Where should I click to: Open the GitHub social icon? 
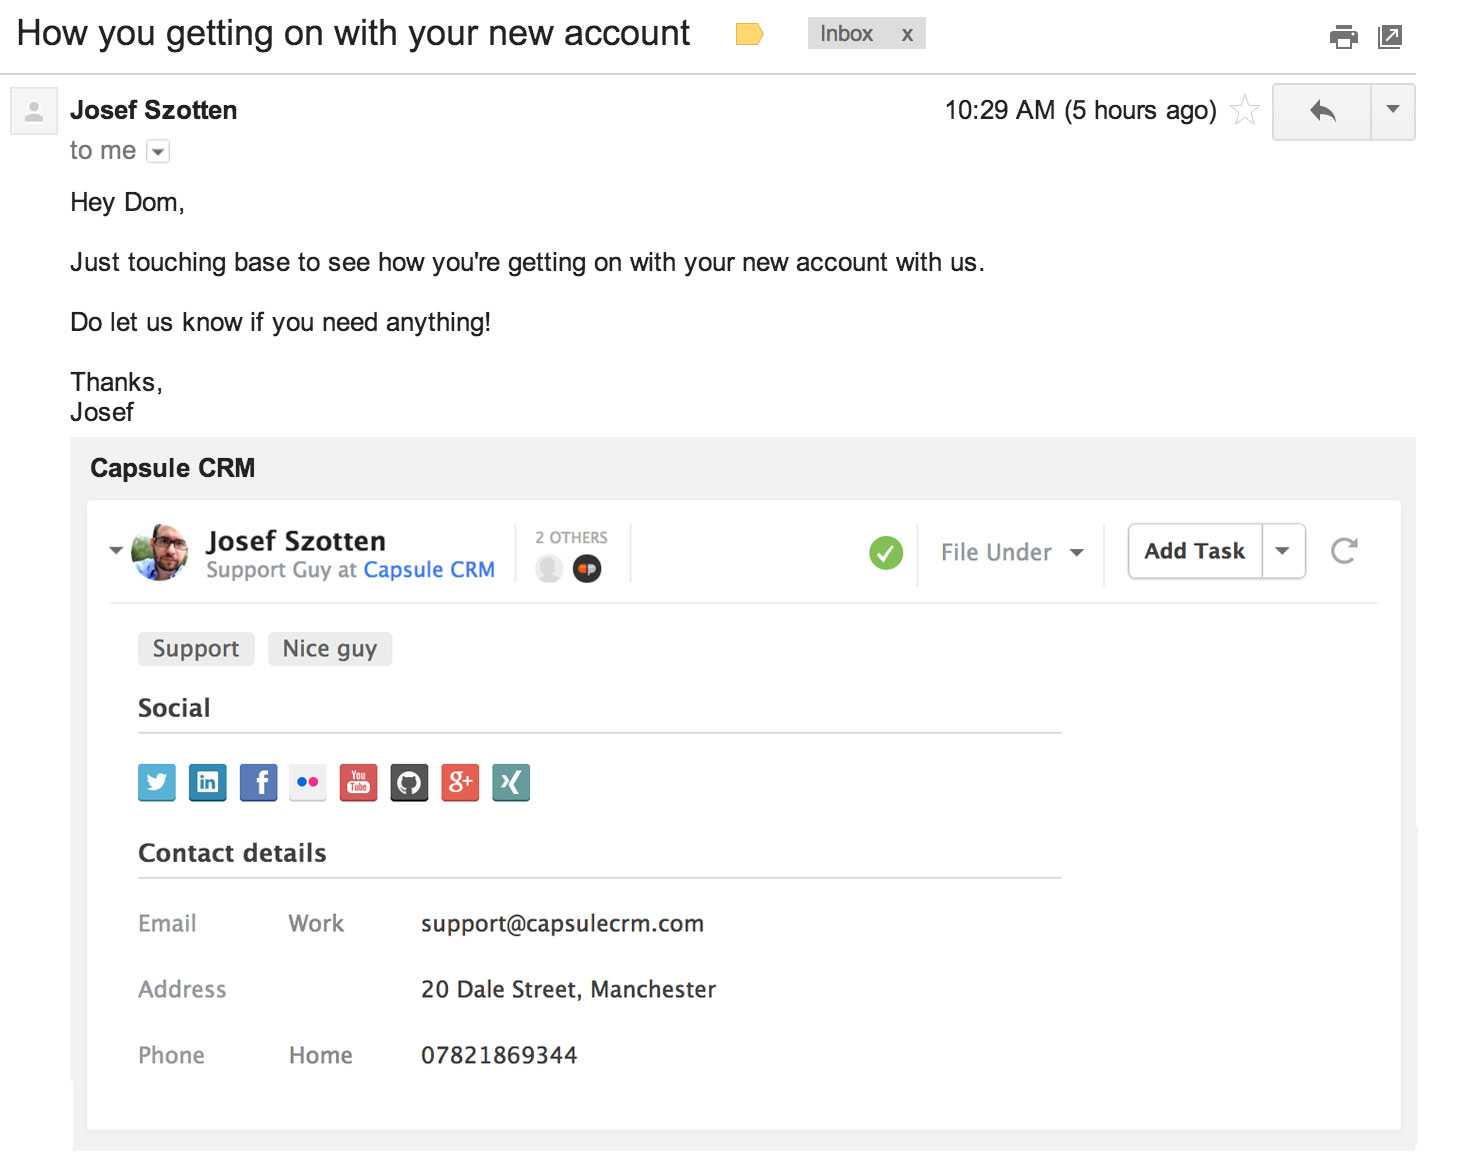click(x=409, y=782)
